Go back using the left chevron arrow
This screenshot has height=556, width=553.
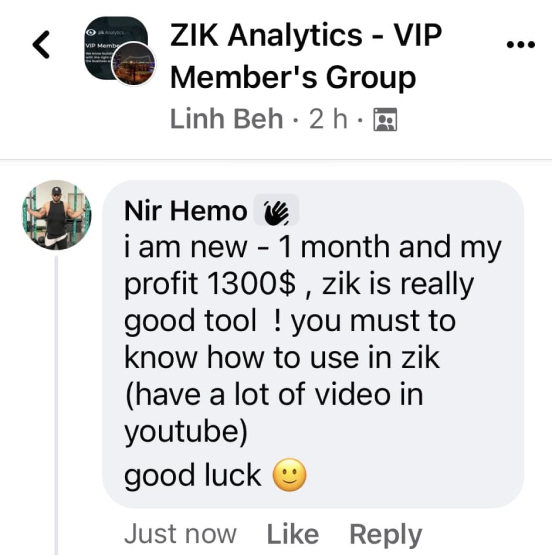point(41,45)
